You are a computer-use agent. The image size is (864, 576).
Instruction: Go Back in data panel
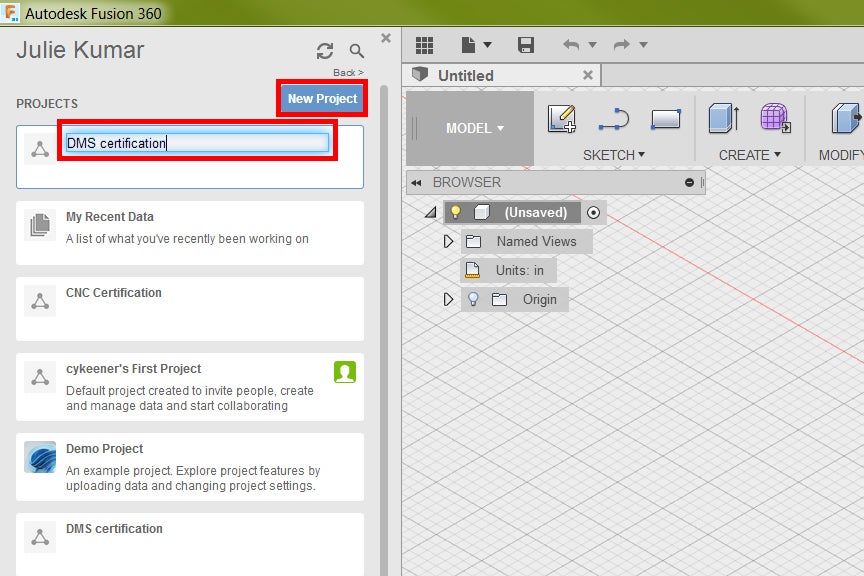pyautogui.click(x=348, y=73)
